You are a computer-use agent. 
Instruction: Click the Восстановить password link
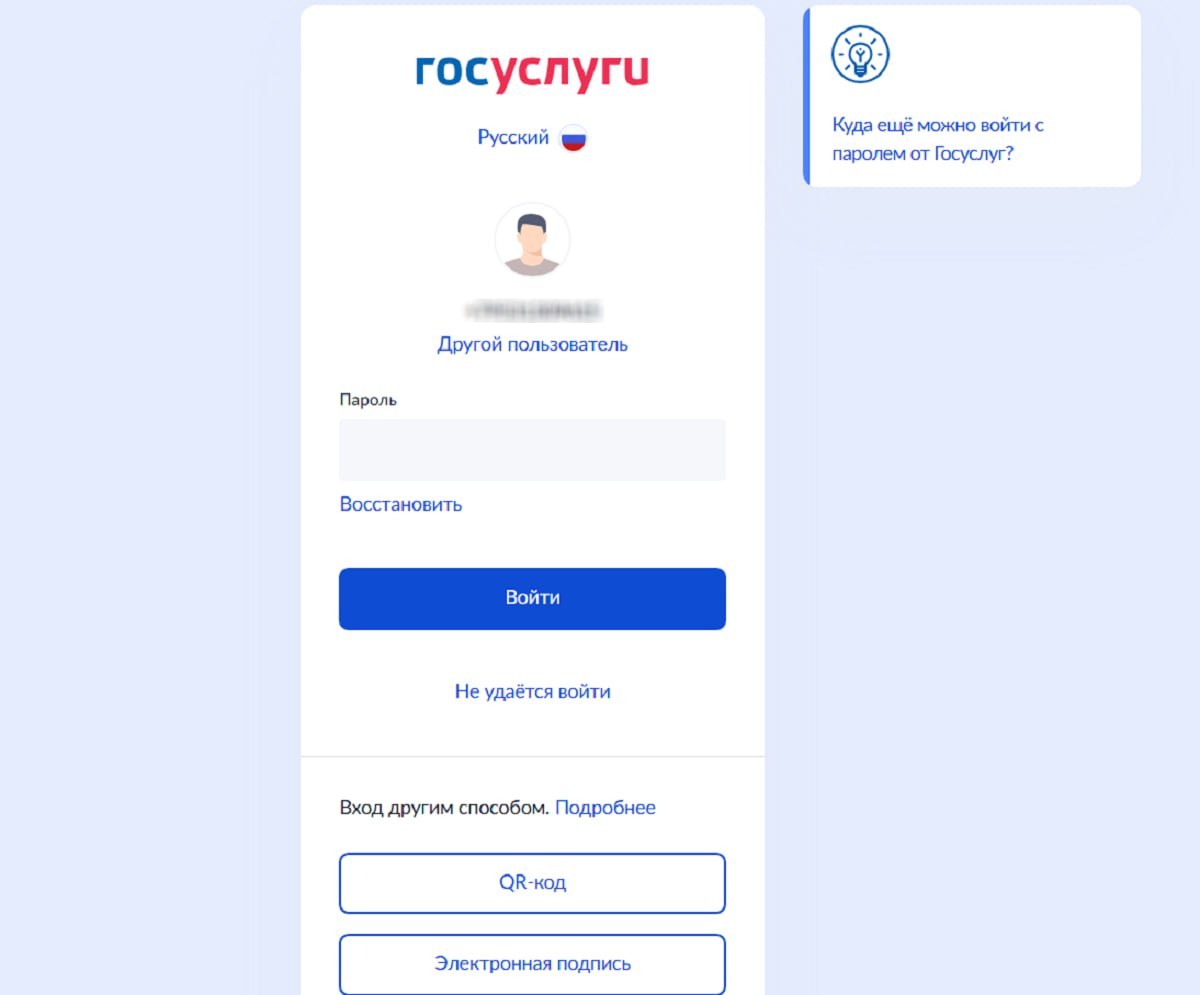click(400, 504)
